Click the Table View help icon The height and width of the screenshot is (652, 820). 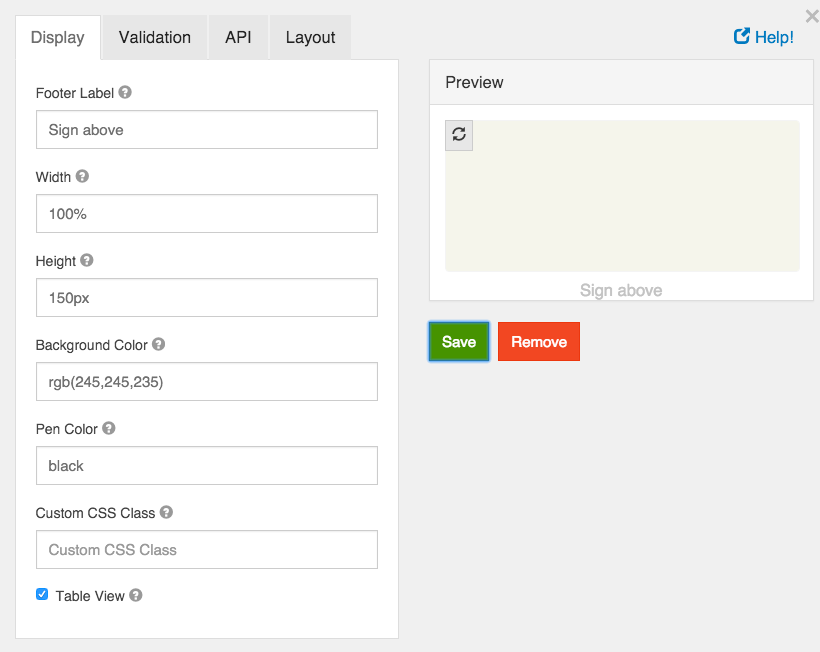(136, 595)
